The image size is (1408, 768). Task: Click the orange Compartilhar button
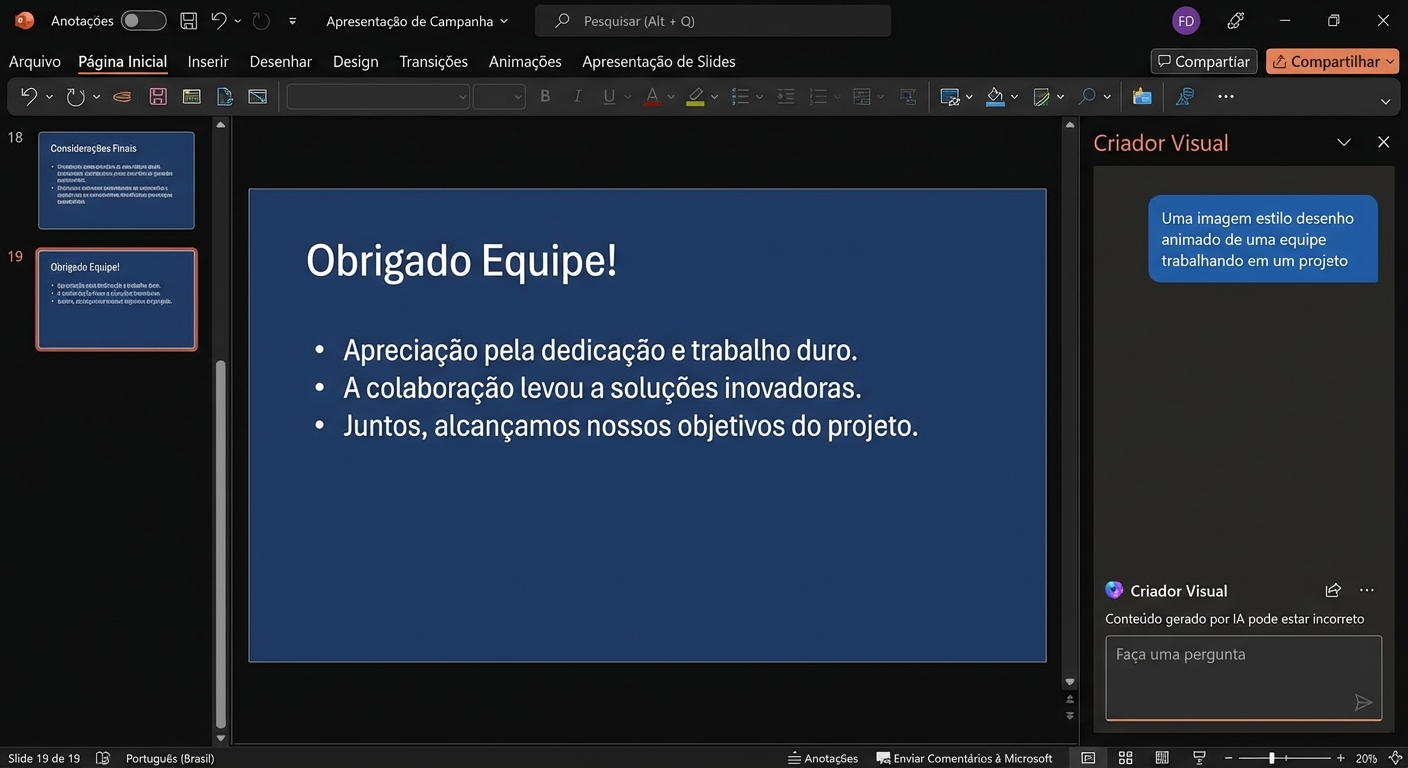pyautogui.click(x=1332, y=61)
